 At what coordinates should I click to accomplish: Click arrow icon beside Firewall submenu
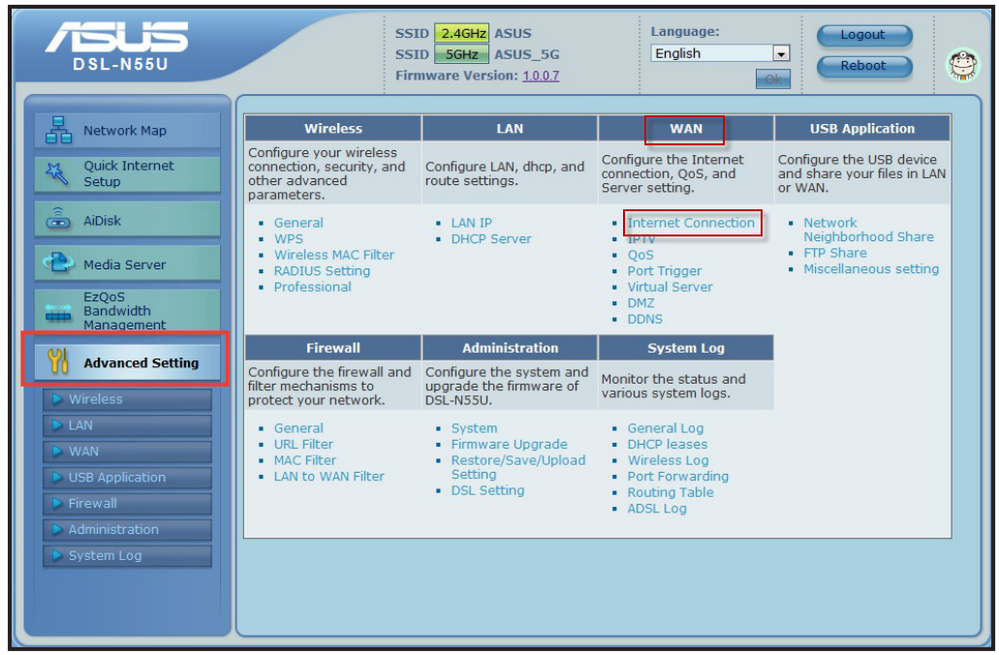tap(57, 503)
